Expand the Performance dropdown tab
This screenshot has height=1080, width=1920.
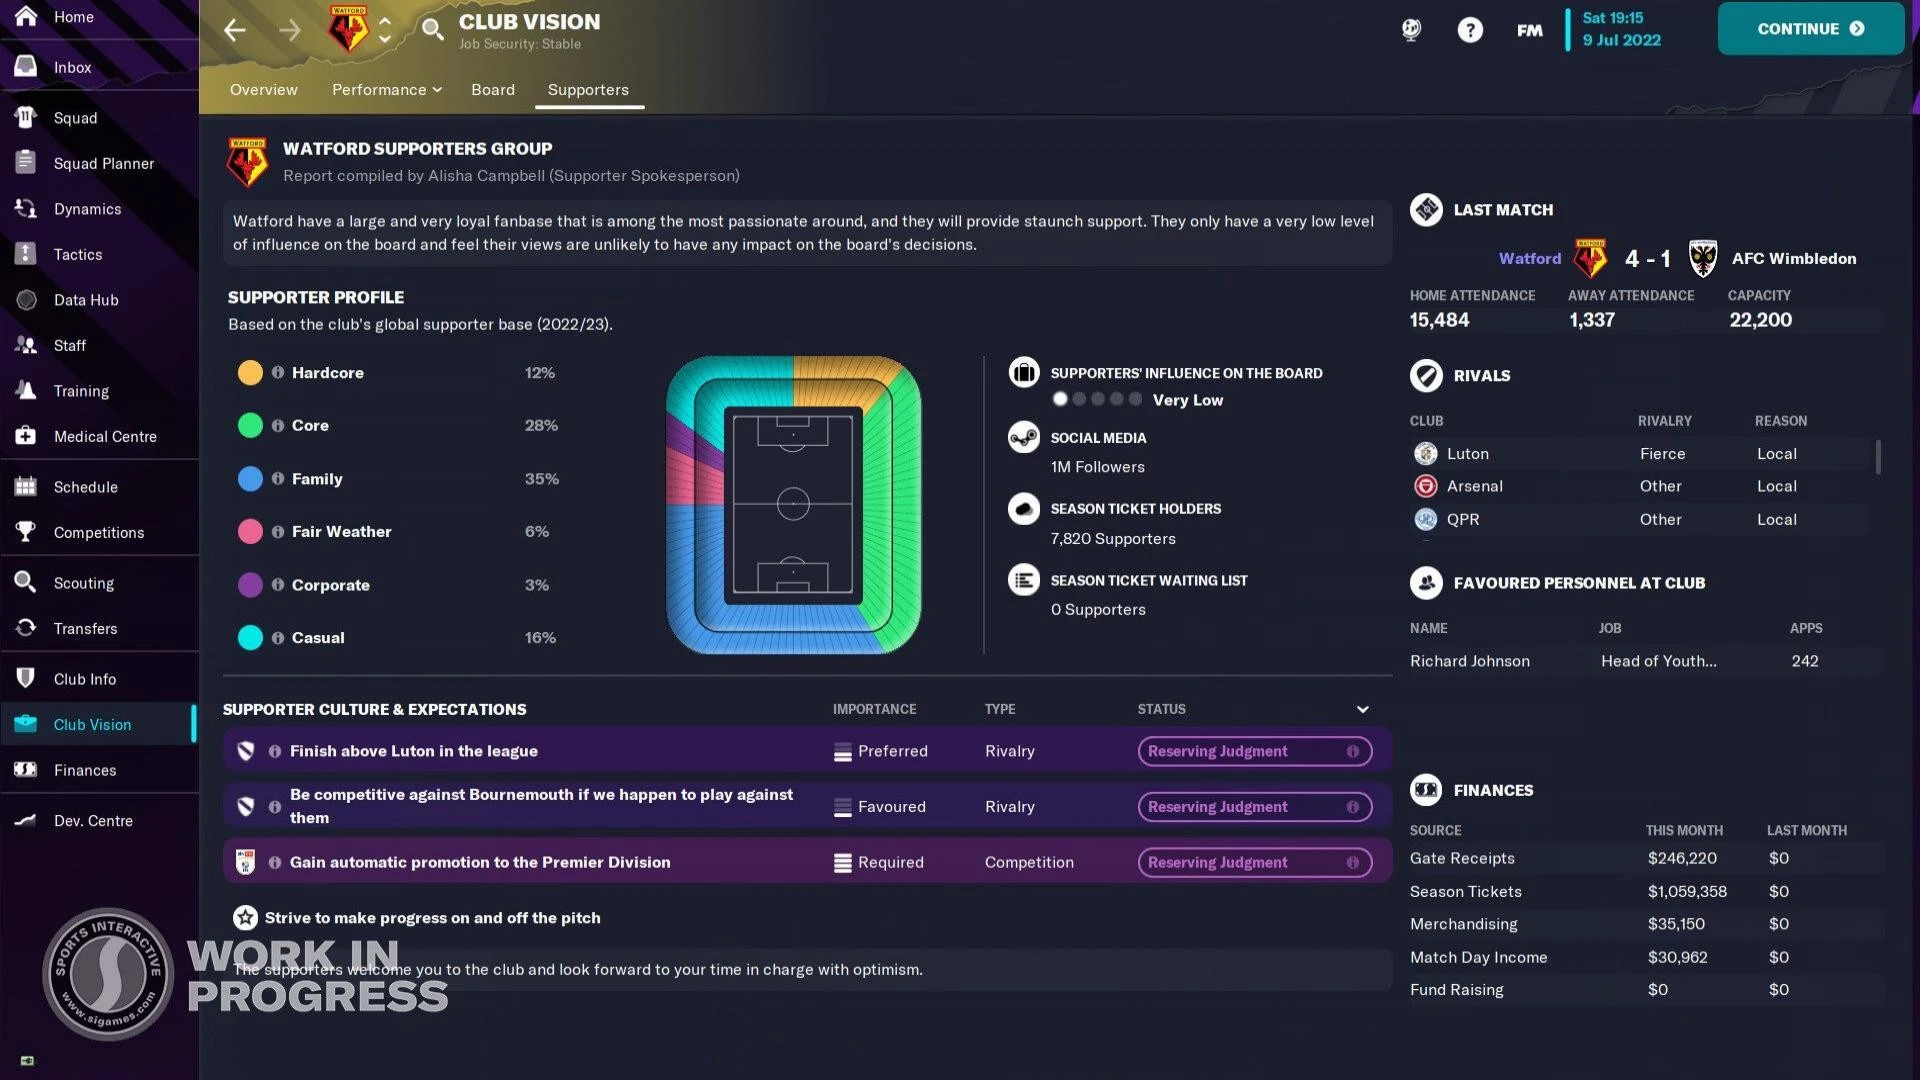click(385, 90)
